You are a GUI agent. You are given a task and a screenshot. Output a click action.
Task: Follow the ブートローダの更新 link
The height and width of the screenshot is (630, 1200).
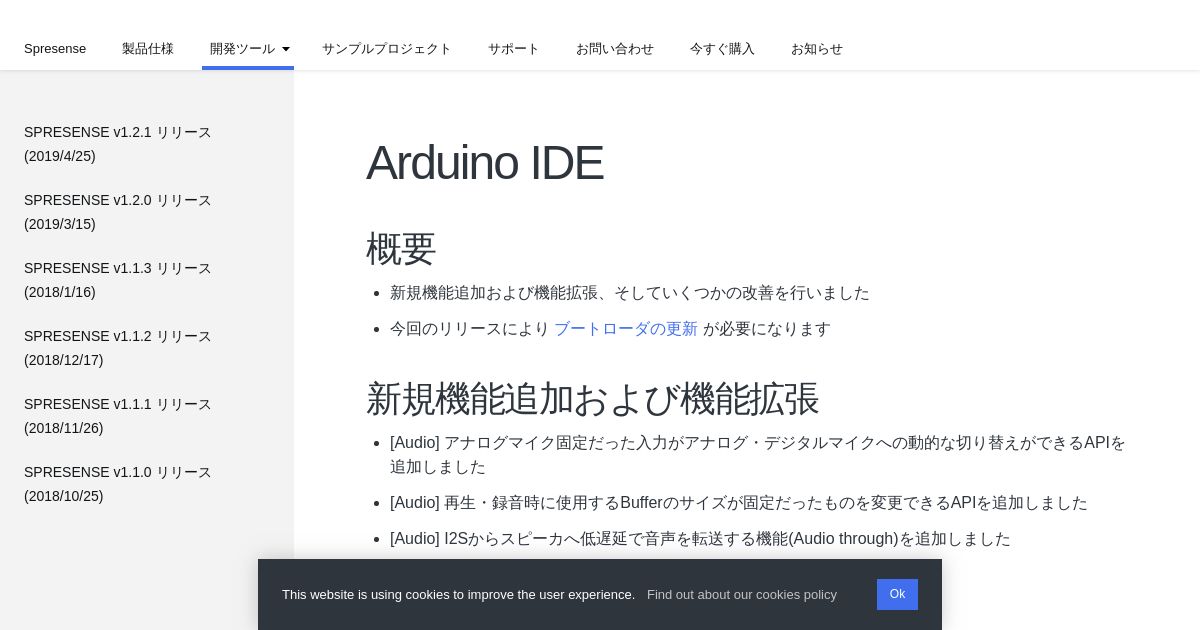[x=626, y=329]
